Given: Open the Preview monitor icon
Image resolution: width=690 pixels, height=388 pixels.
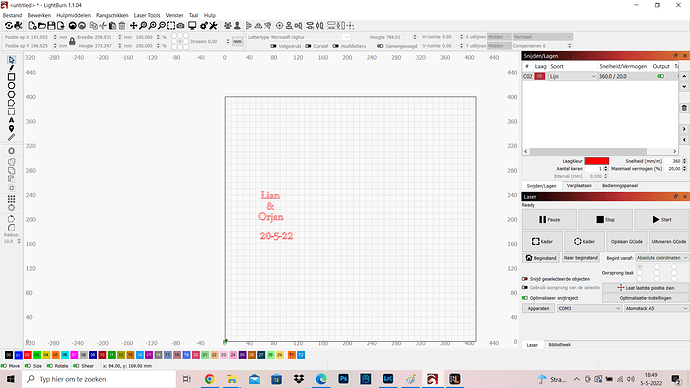Looking at the screenshot, I should (192, 26).
